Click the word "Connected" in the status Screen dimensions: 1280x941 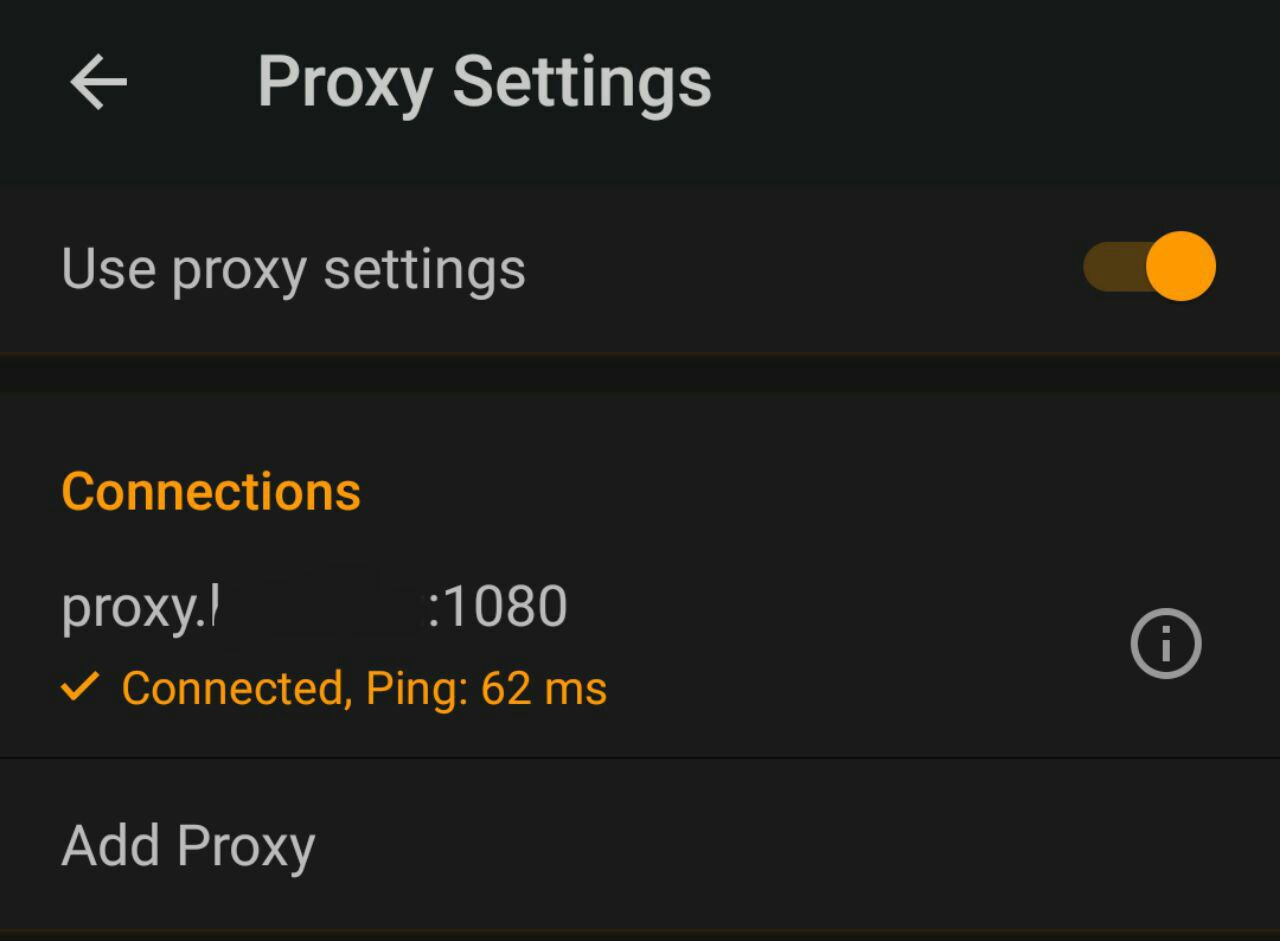coord(236,689)
